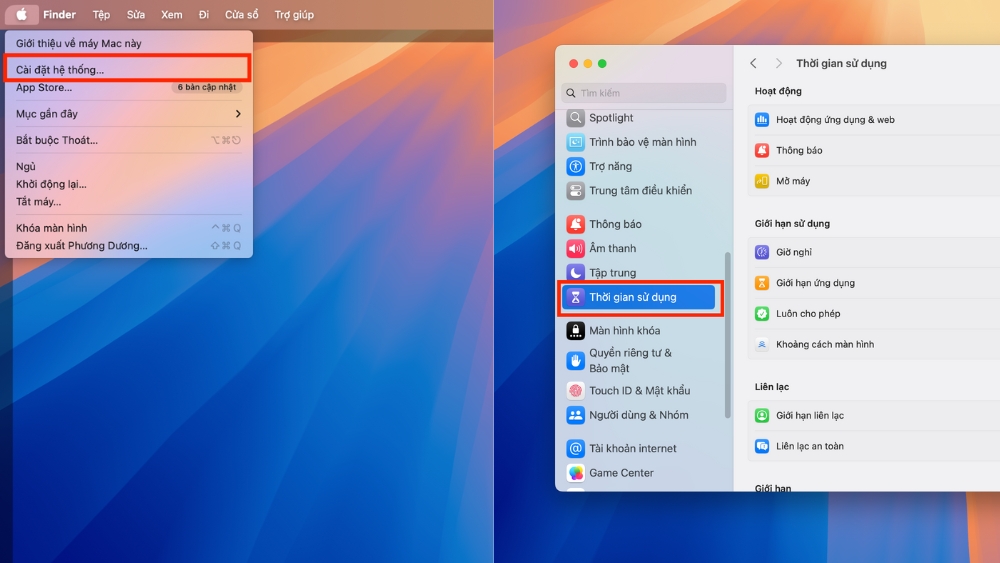
Task: Click the Thông báo icon in Hoạt động section
Action: click(x=761, y=150)
